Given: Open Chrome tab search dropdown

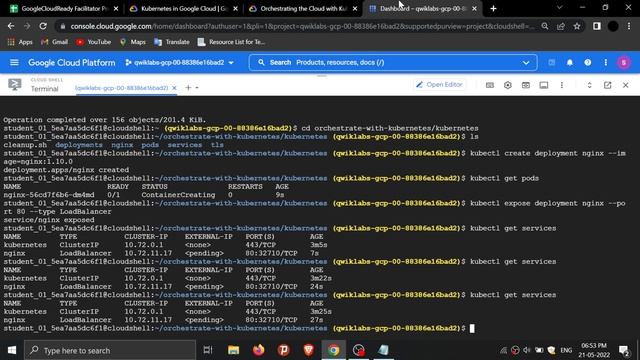Looking at the screenshot, I should coord(560,8).
